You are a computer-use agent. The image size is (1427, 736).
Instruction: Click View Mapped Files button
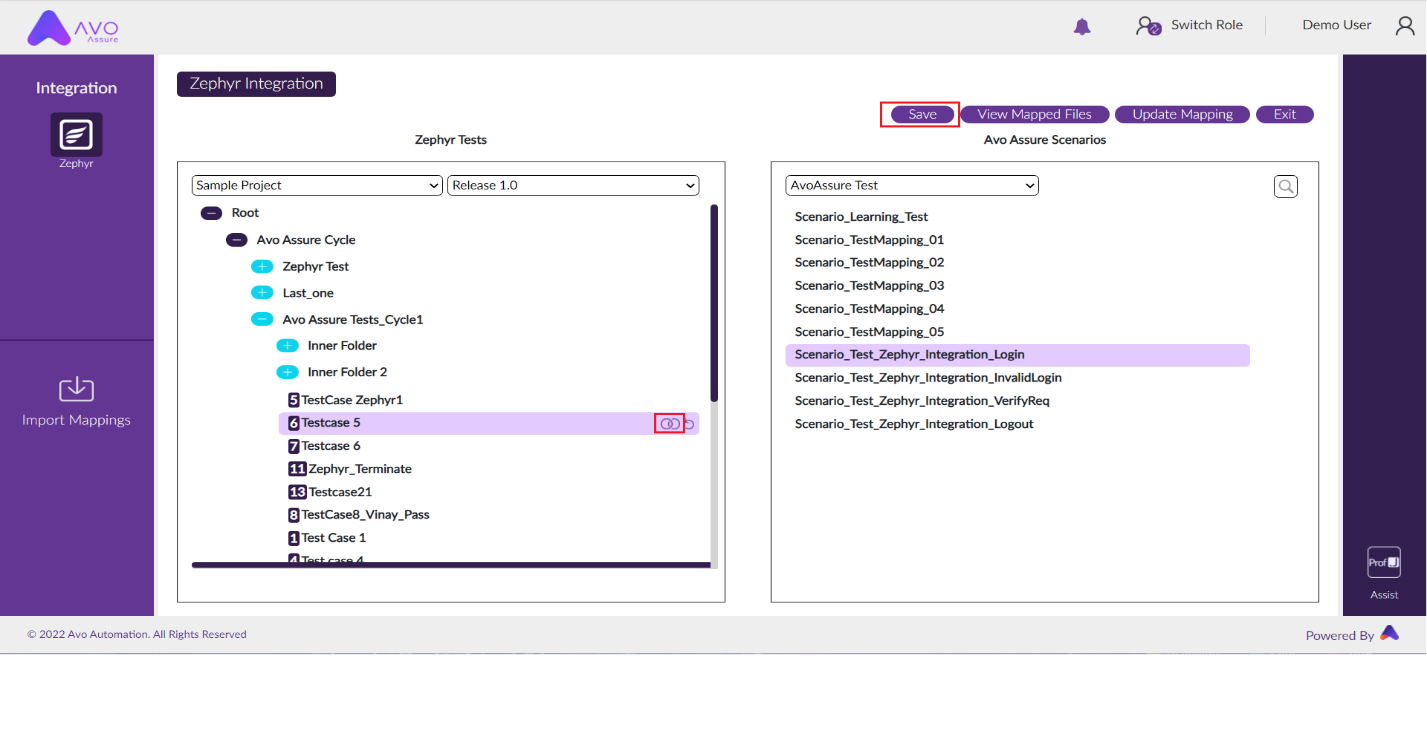coord(1034,114)
